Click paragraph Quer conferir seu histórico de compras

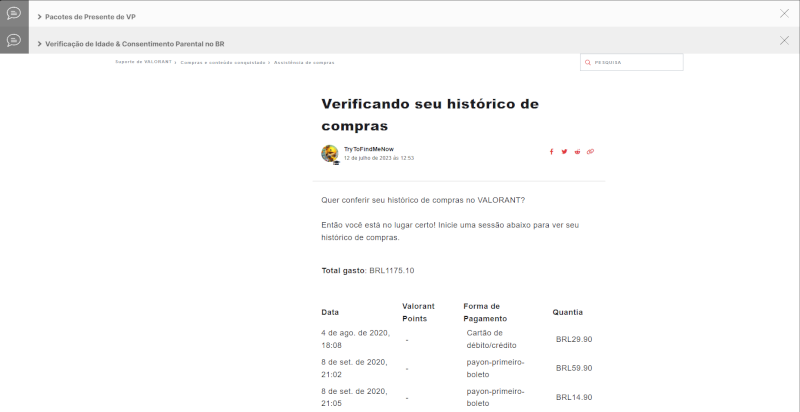click(x=423, y=200)
